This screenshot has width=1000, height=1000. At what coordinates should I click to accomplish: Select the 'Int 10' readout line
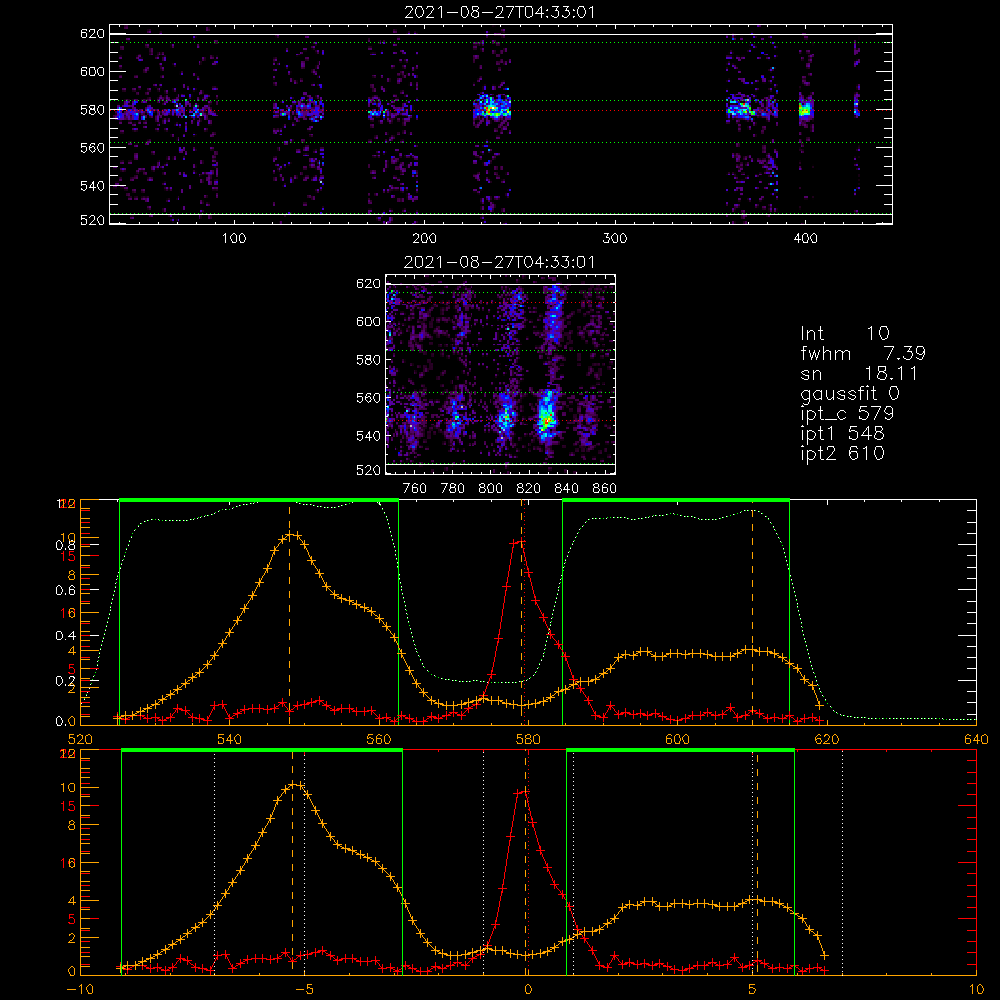click(x=844, y=334)
